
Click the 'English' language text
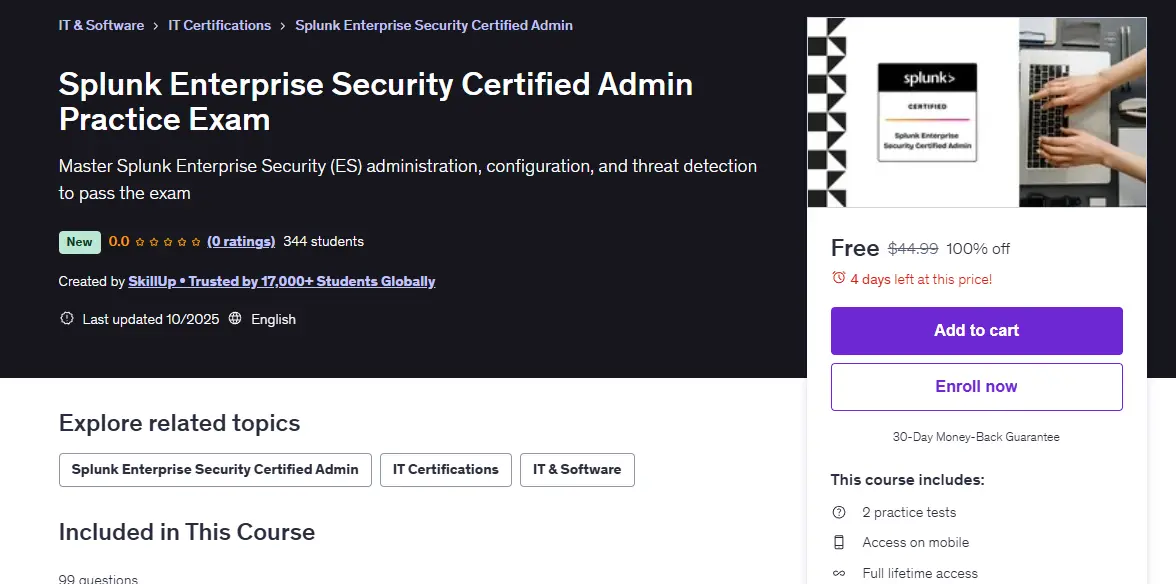tap(273, 319)
